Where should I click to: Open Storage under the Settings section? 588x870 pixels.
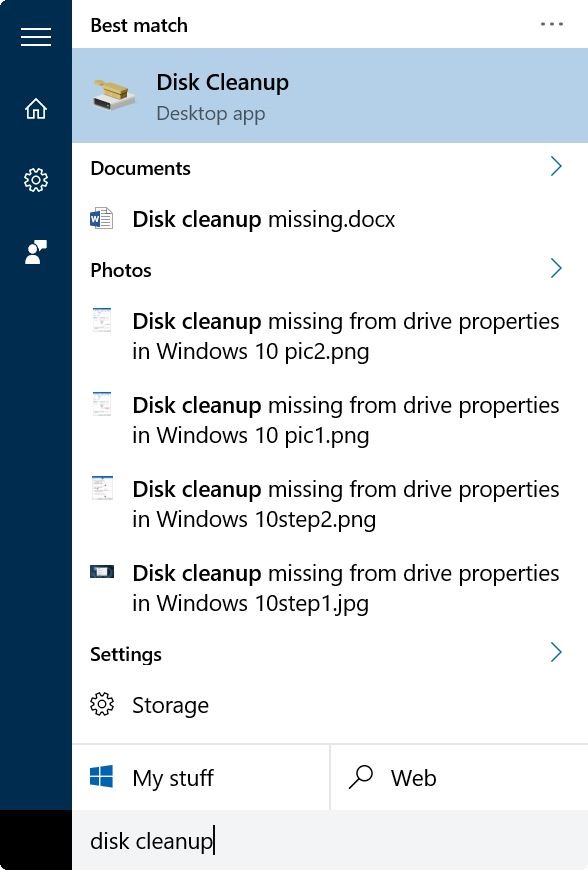[170, 705]
